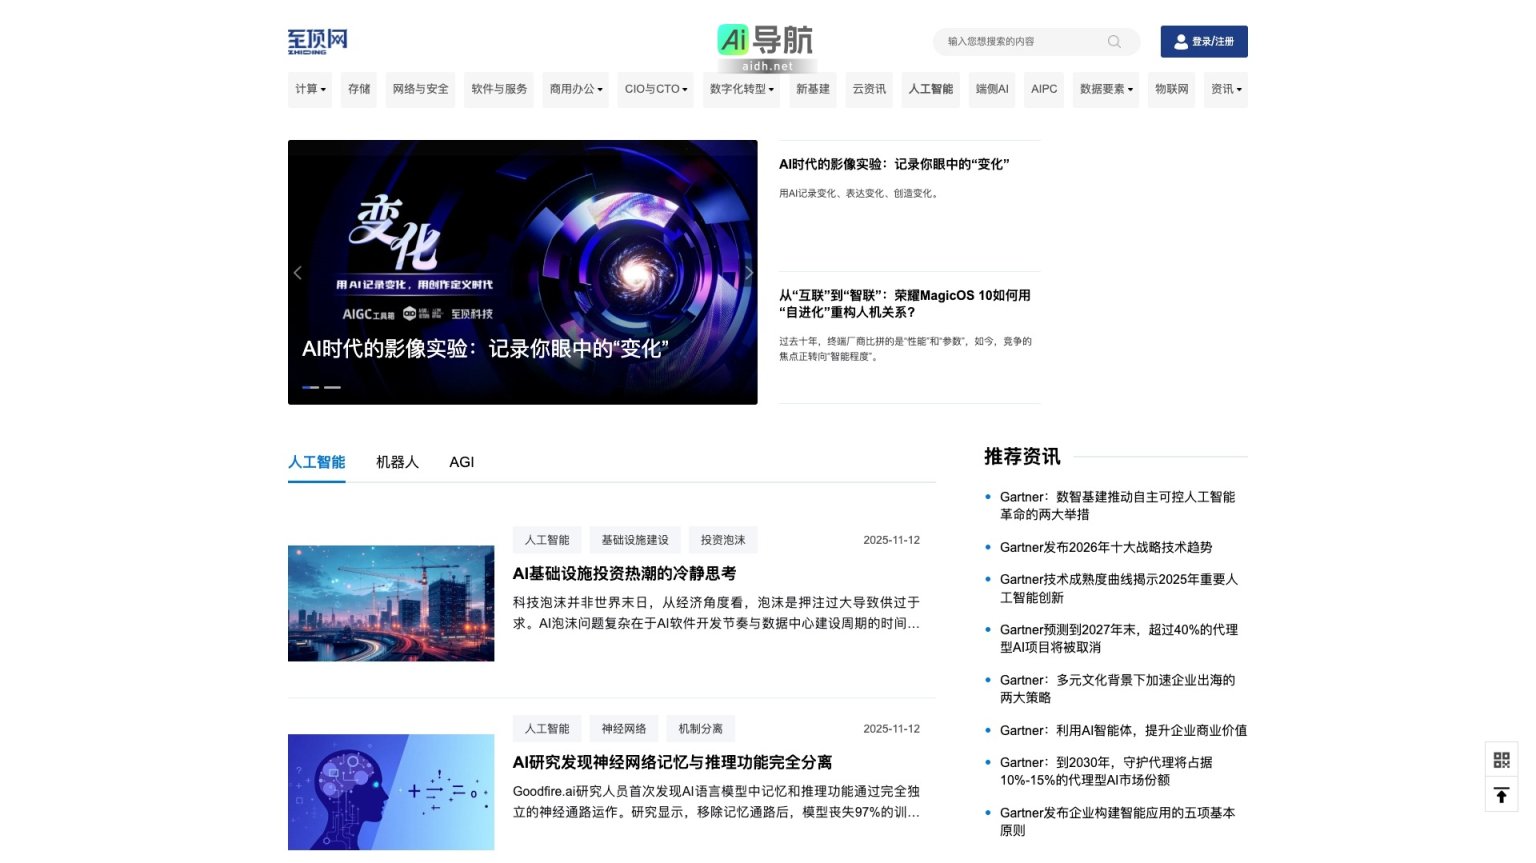
Task: Click the QR code icon at bottom right
Action: [x=1501, y=760]
